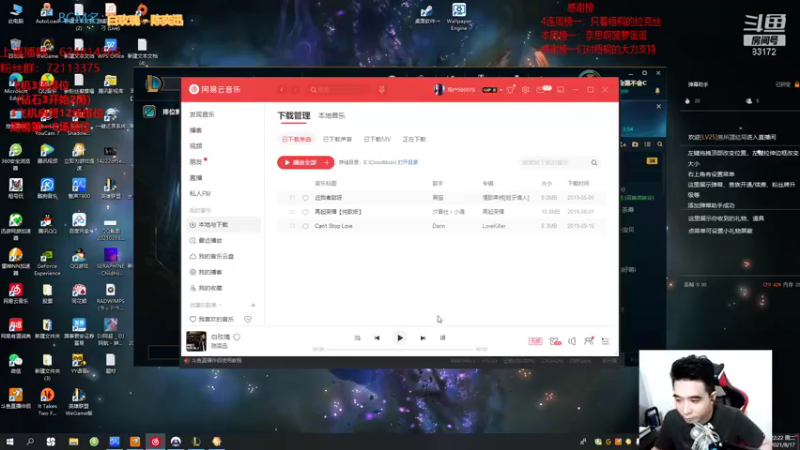Select the 已下载声音 filter
Image resolution: width=800 pixels, height=450 pixels.
[x=337, y=139]
